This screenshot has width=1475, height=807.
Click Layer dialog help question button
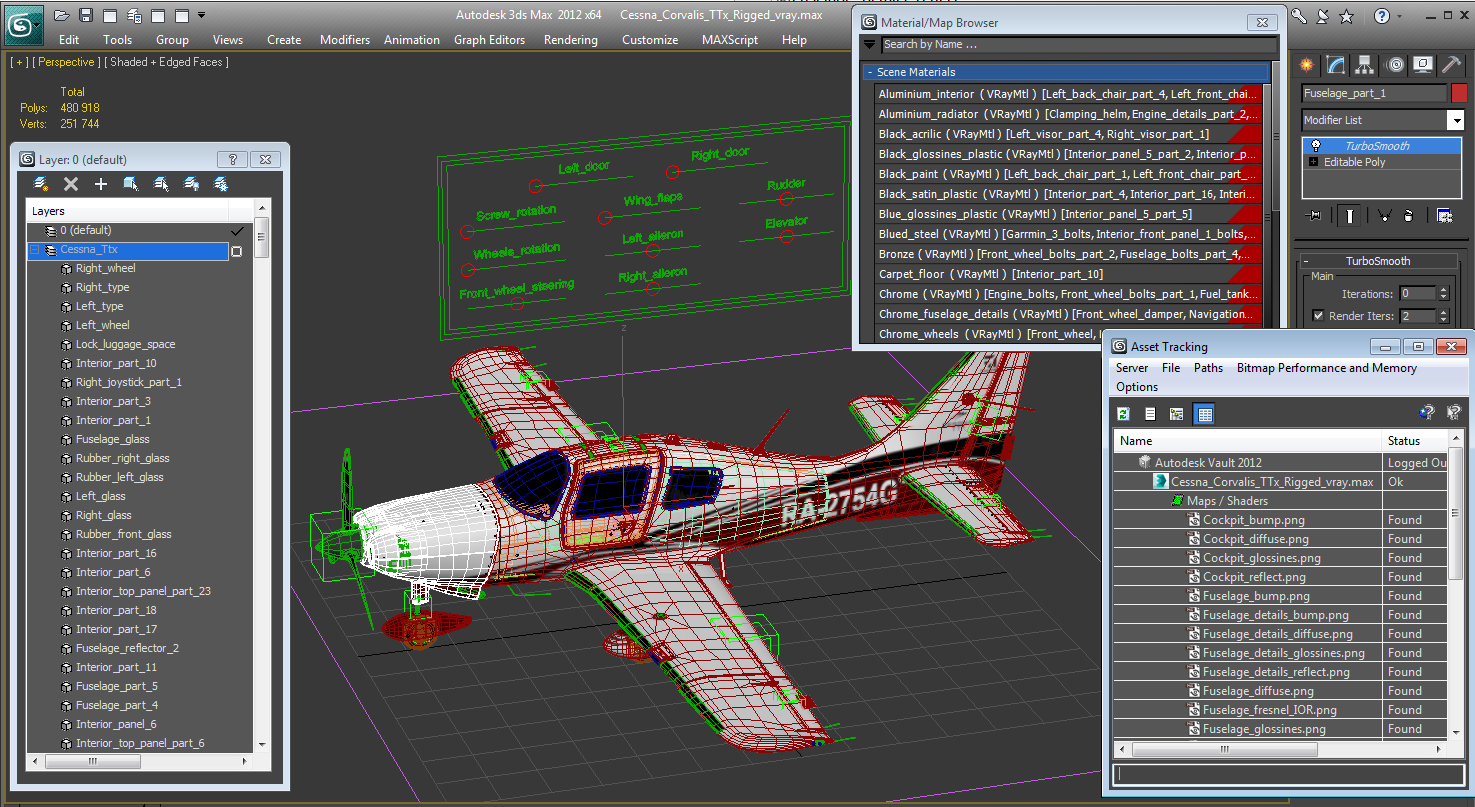point(232,159)
